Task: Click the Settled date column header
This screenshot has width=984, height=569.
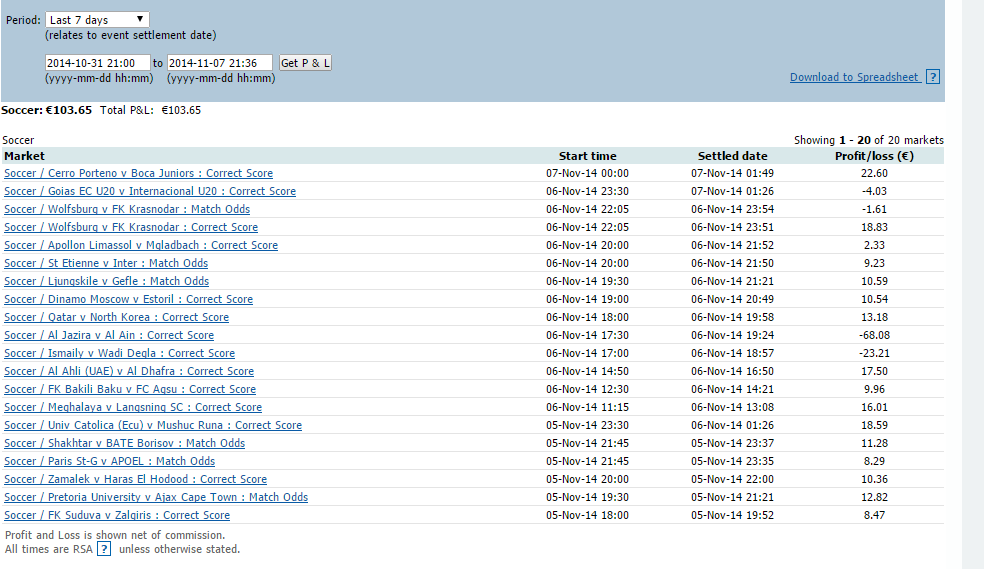Action: point(732,156)
